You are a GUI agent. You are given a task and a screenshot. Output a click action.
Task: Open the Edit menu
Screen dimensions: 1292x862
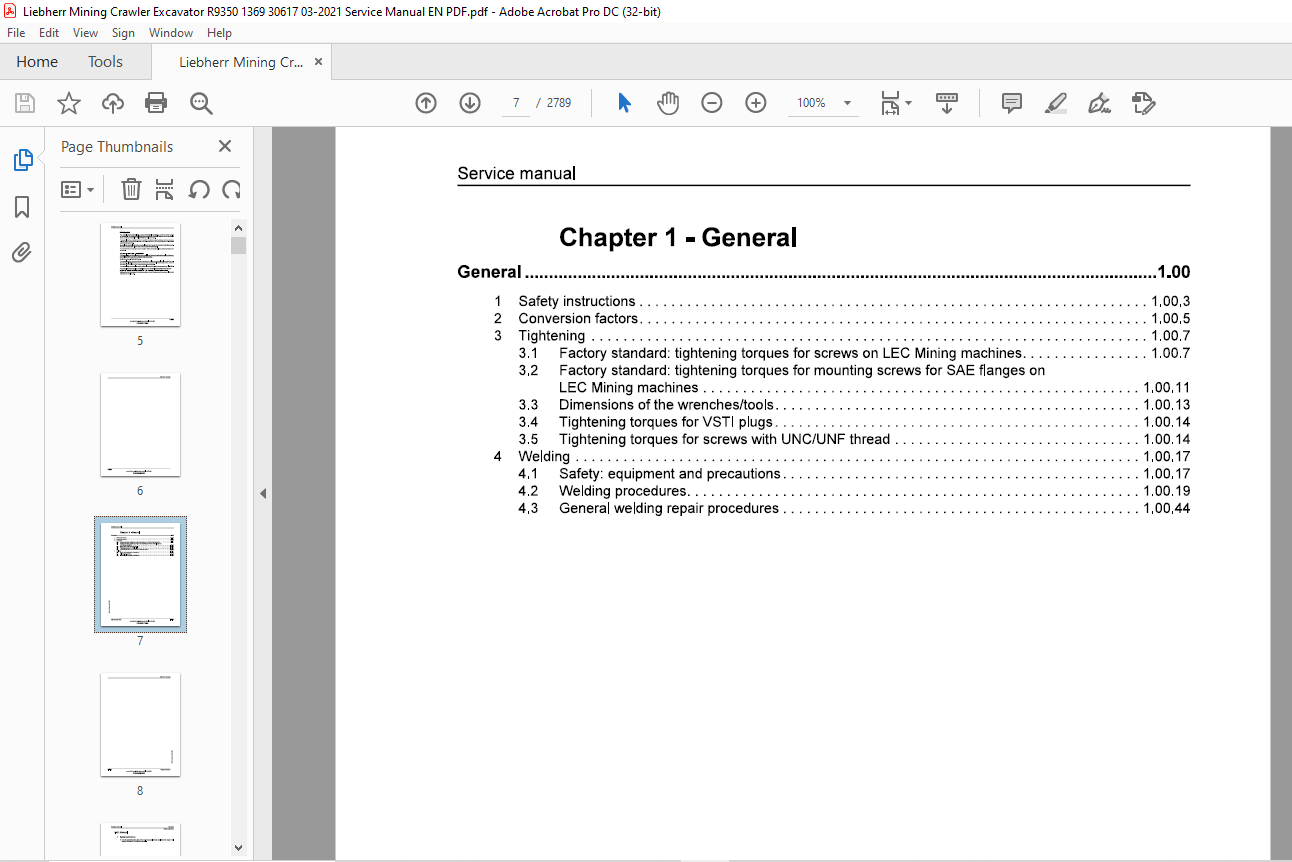pyautogui.click(x=49, y=33)
